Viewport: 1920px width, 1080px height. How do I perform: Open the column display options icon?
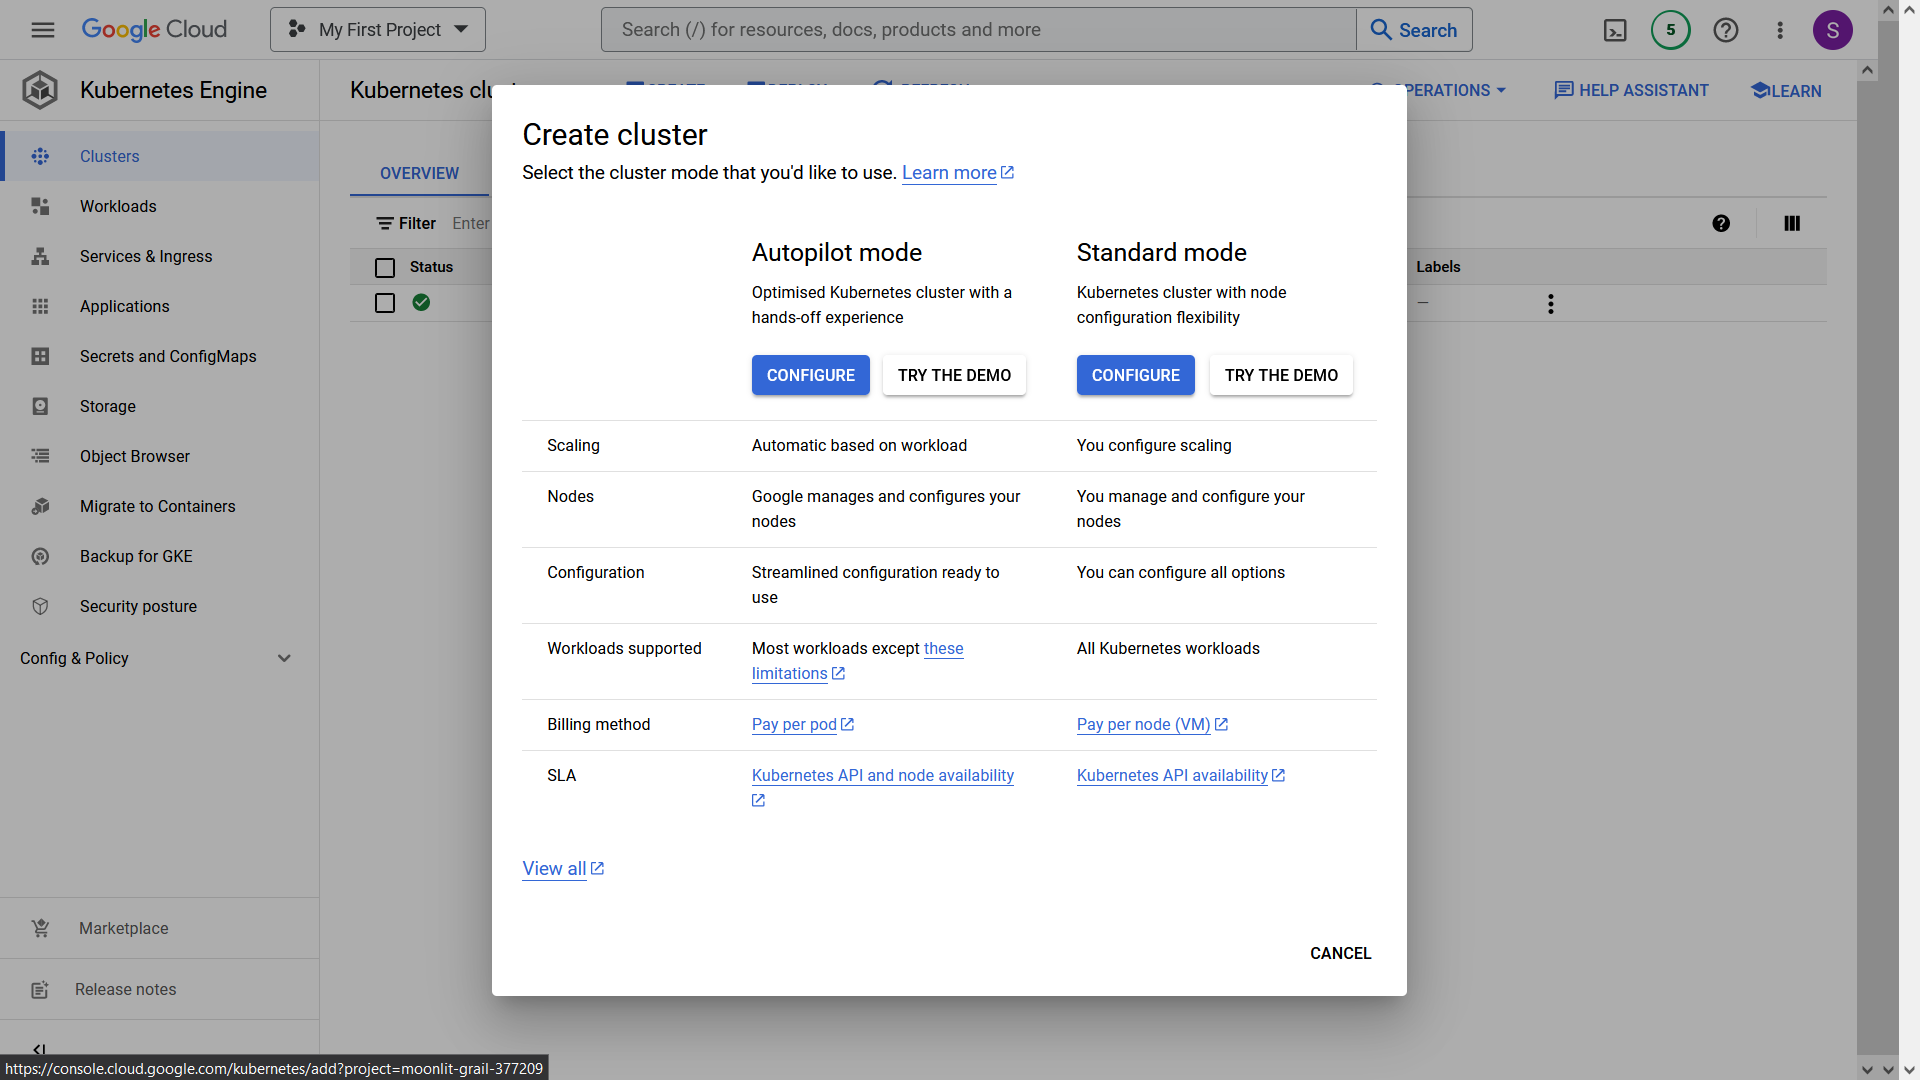tap(1792, 223)
